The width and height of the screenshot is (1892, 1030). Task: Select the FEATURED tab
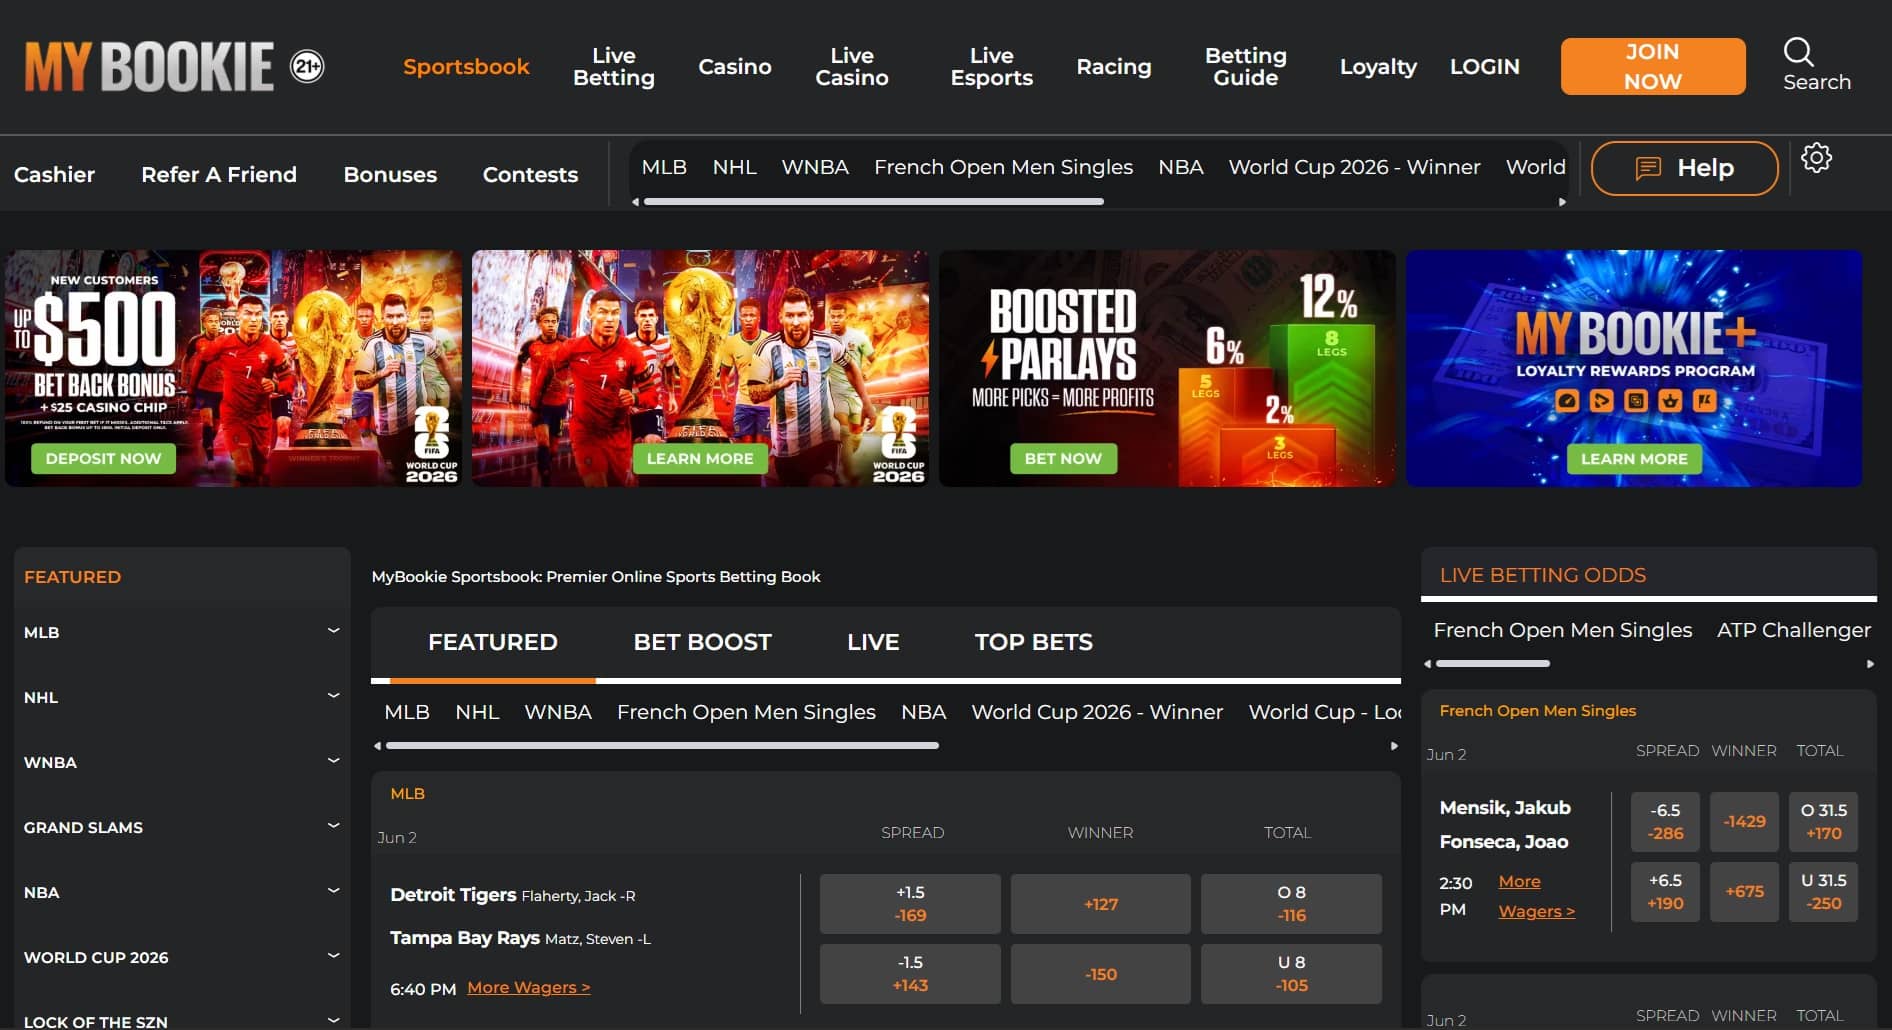click(x=492, y=642)
